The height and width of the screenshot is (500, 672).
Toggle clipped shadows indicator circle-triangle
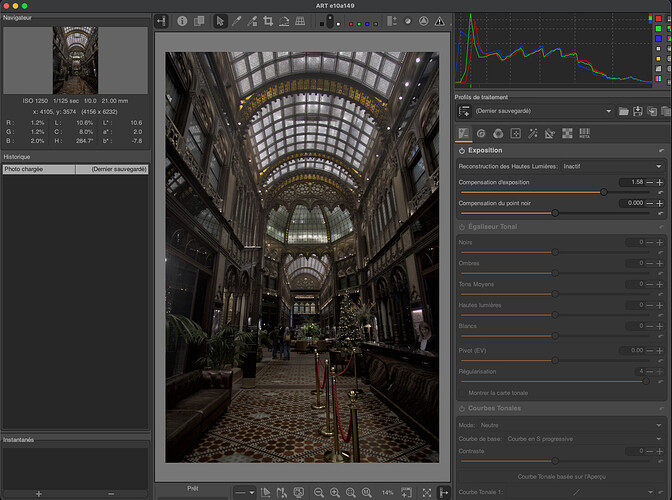pos(423,21)
